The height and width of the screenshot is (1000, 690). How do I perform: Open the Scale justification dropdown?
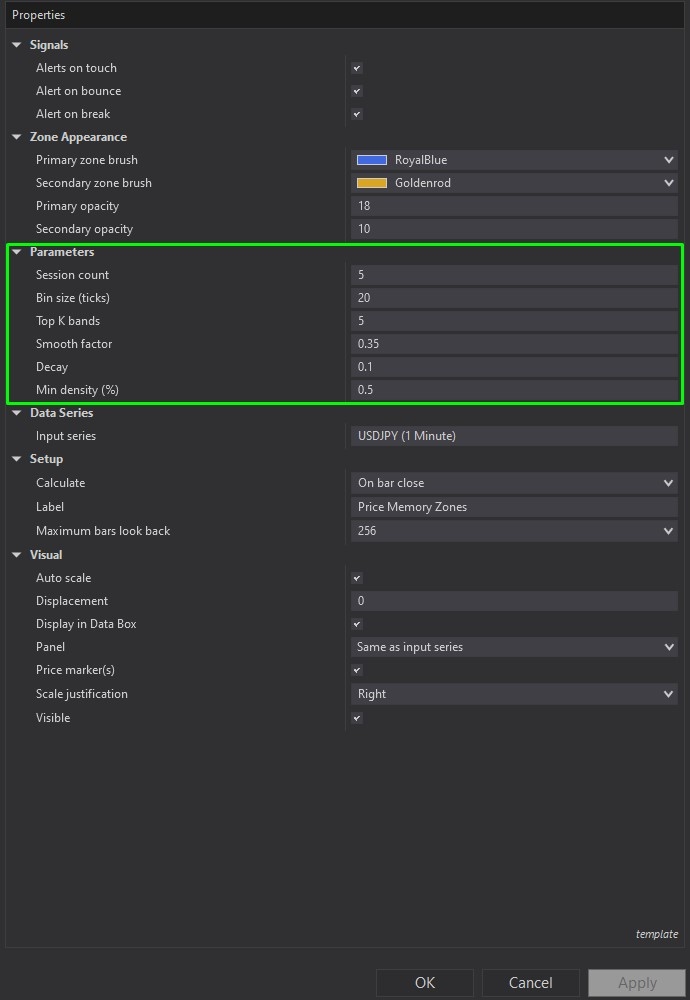[668, 694]
